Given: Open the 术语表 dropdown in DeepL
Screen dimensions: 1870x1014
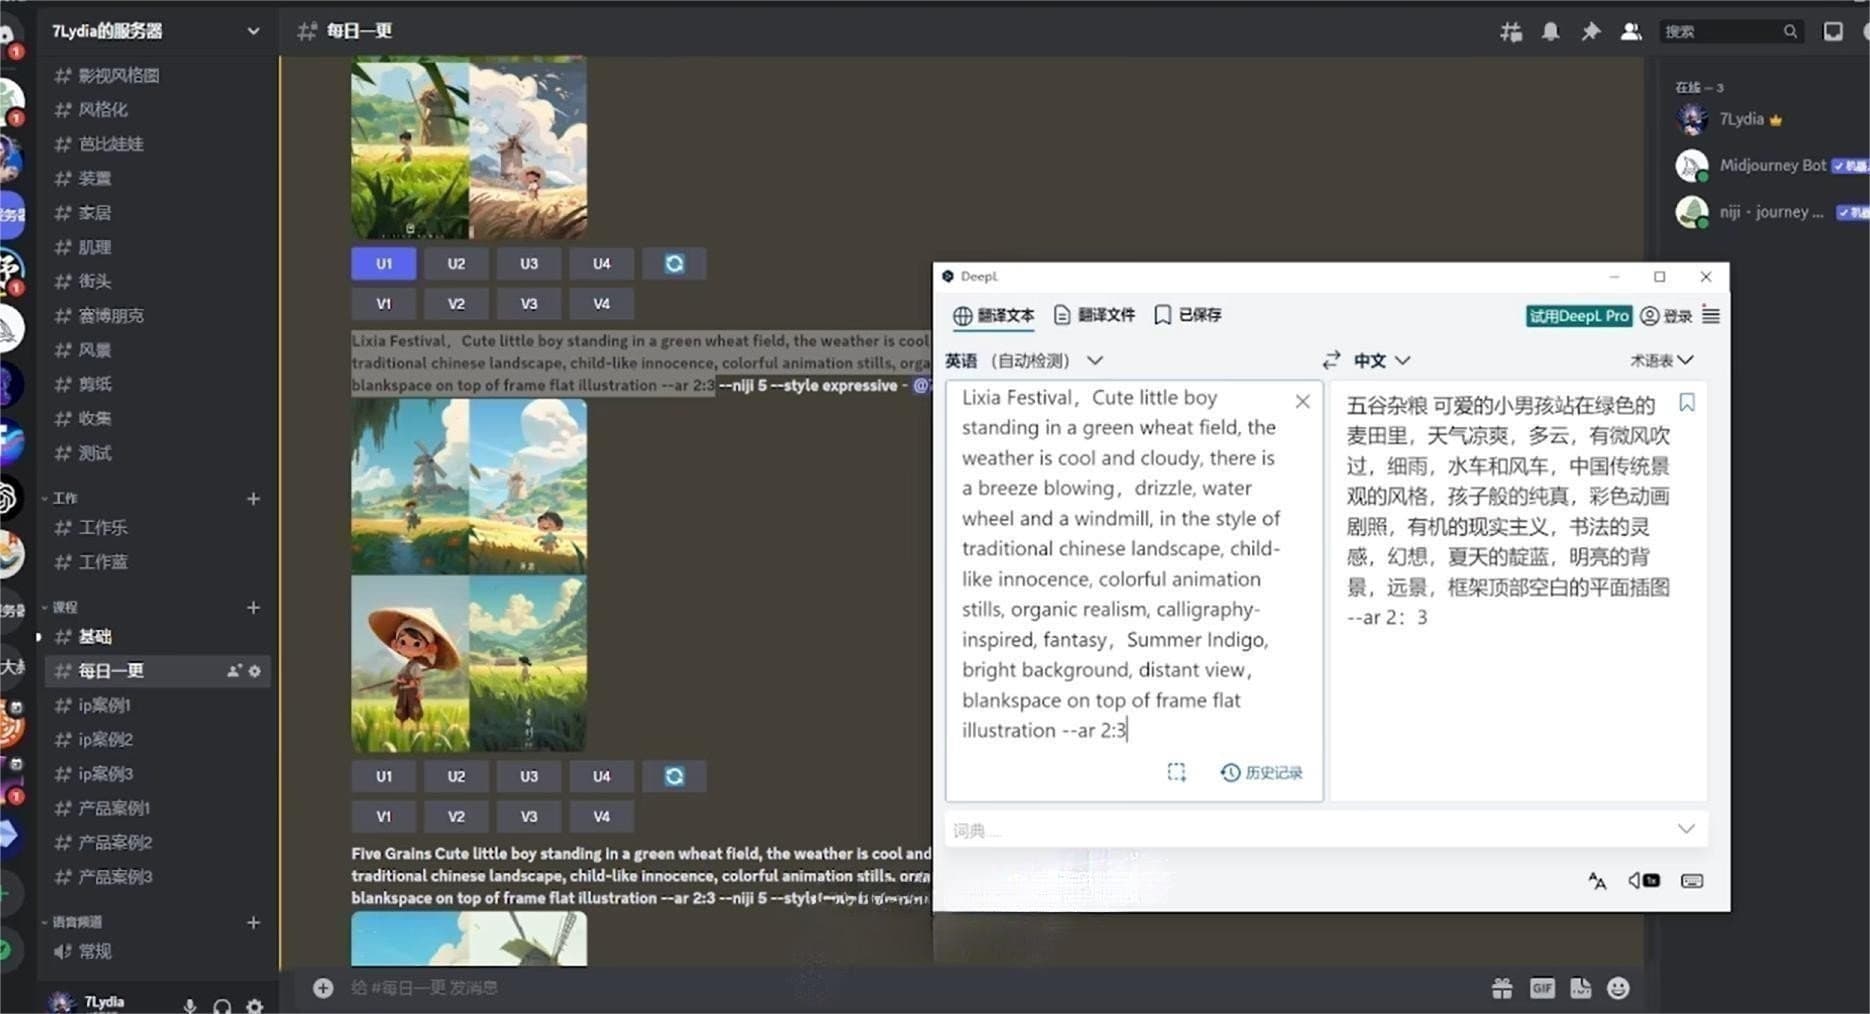Looking at the screenshot, I should [1661, 360].
